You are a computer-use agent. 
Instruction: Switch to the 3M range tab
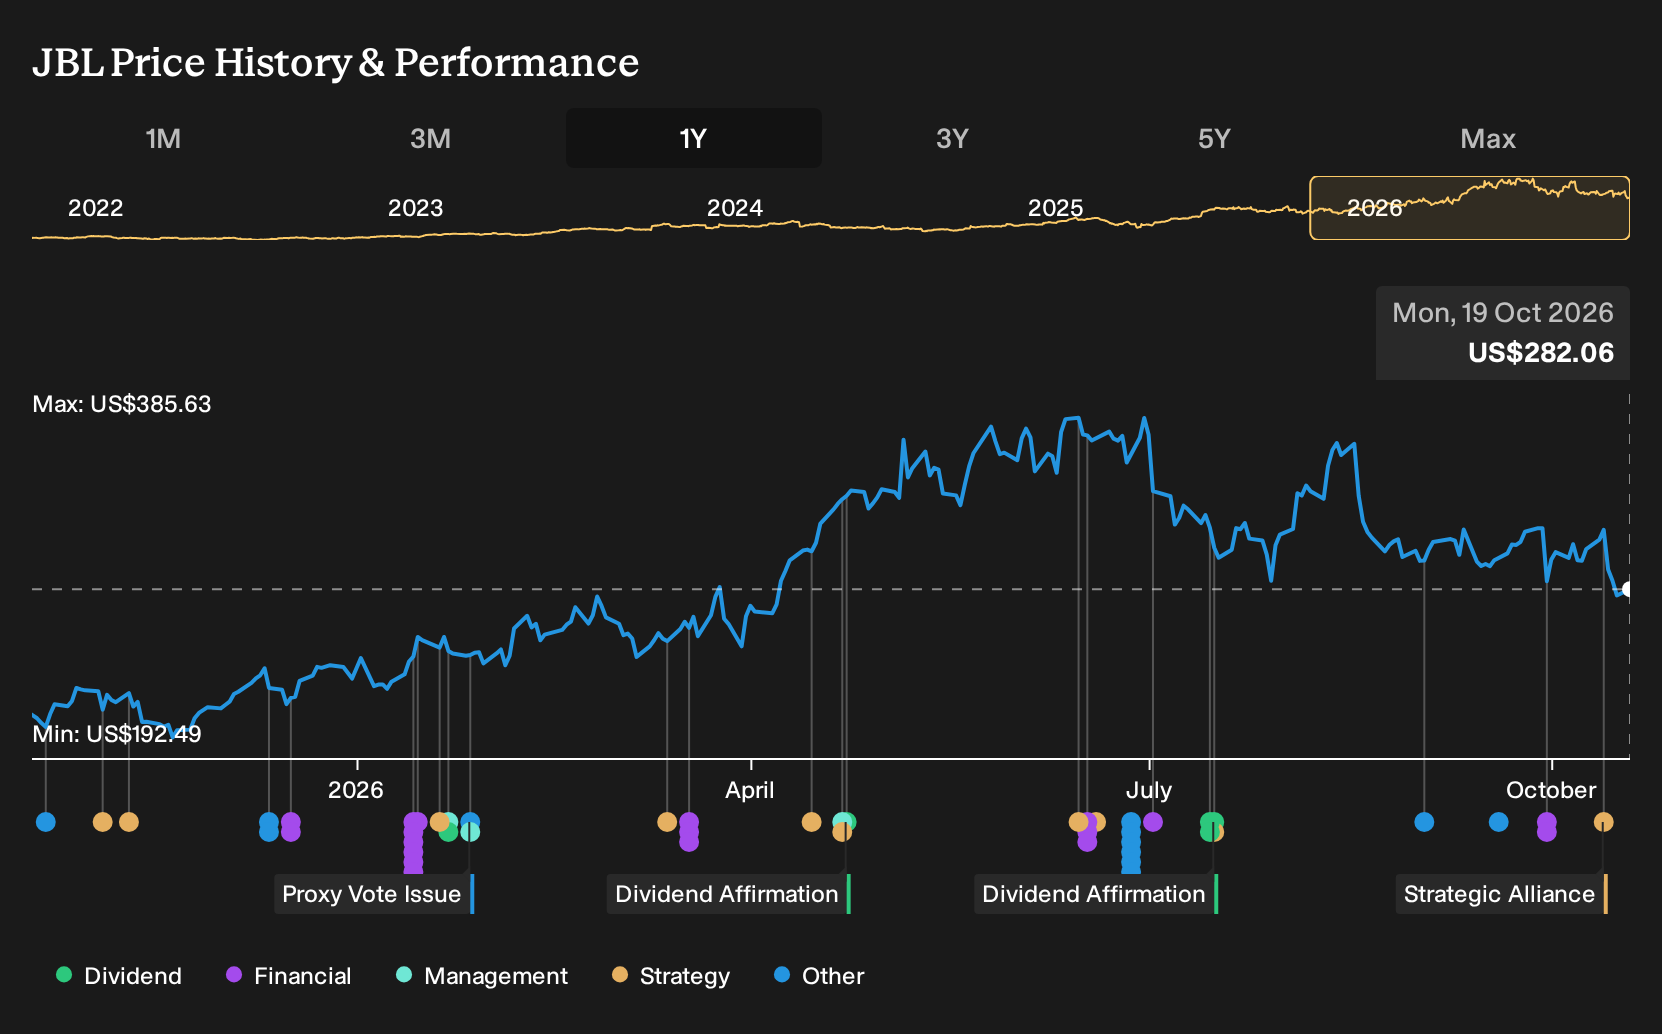click(430, 139)
